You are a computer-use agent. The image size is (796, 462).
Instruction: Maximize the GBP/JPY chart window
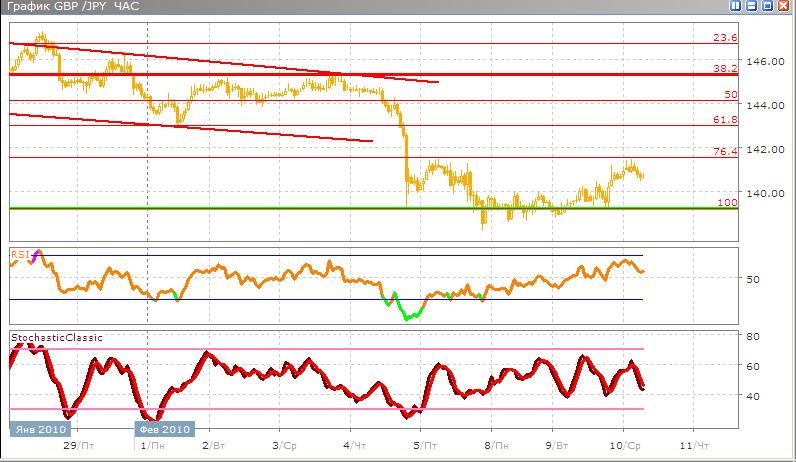(x=768, y=6)
